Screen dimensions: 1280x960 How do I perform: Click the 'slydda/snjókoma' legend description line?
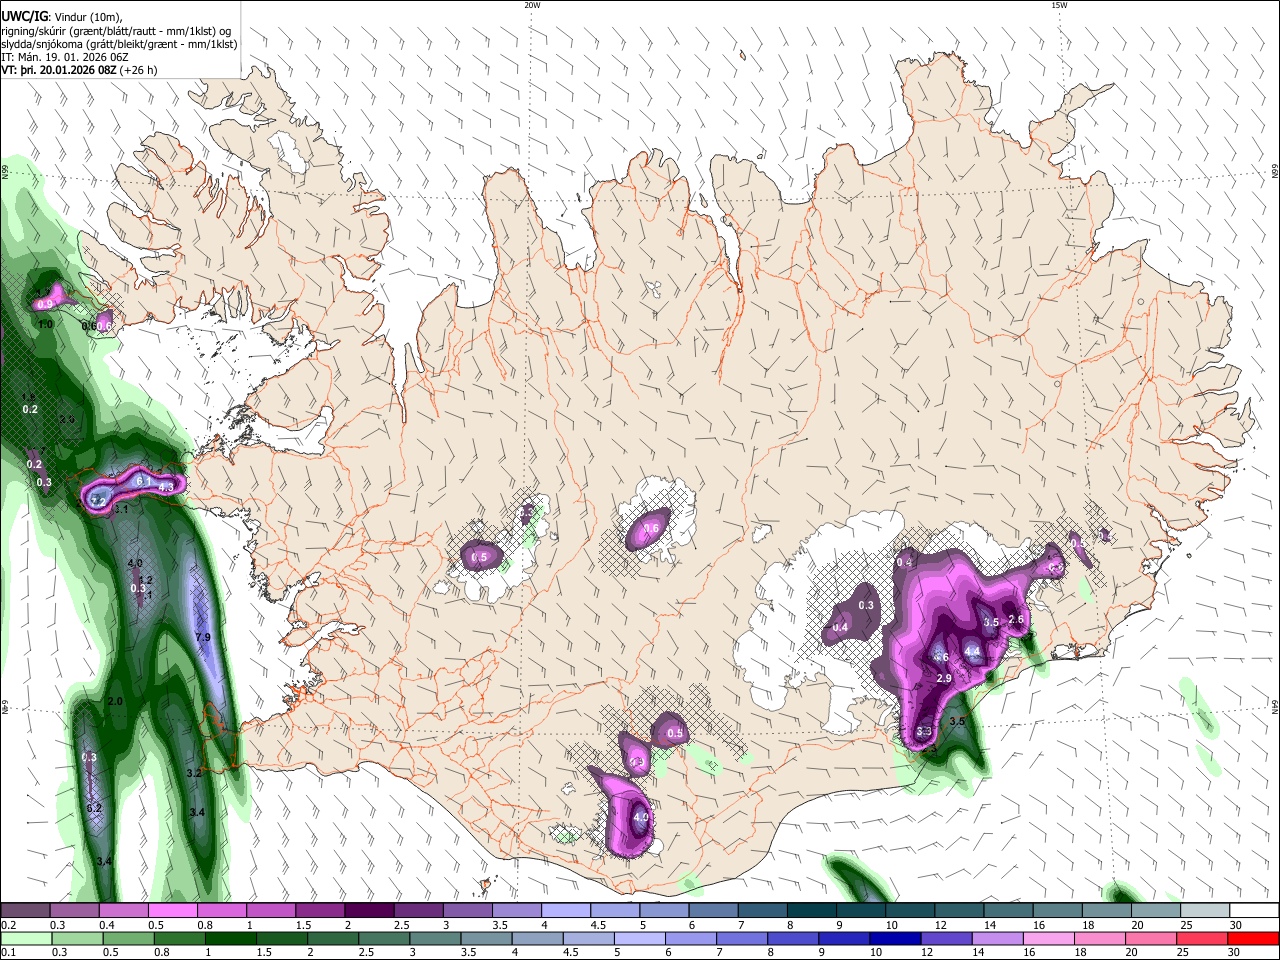(x=119, y=44)
